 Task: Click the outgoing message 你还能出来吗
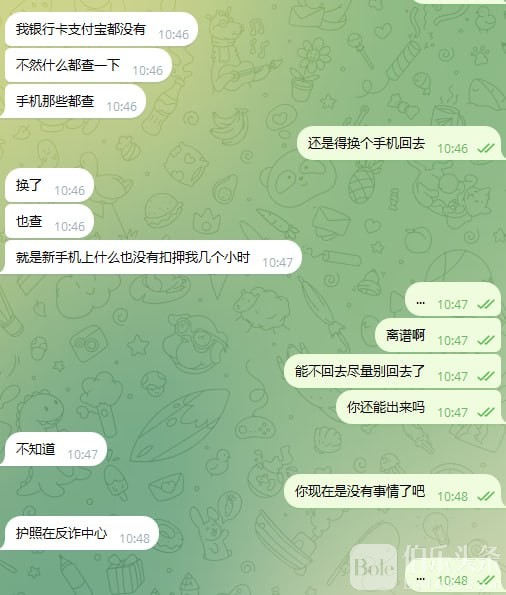[419, 408]
